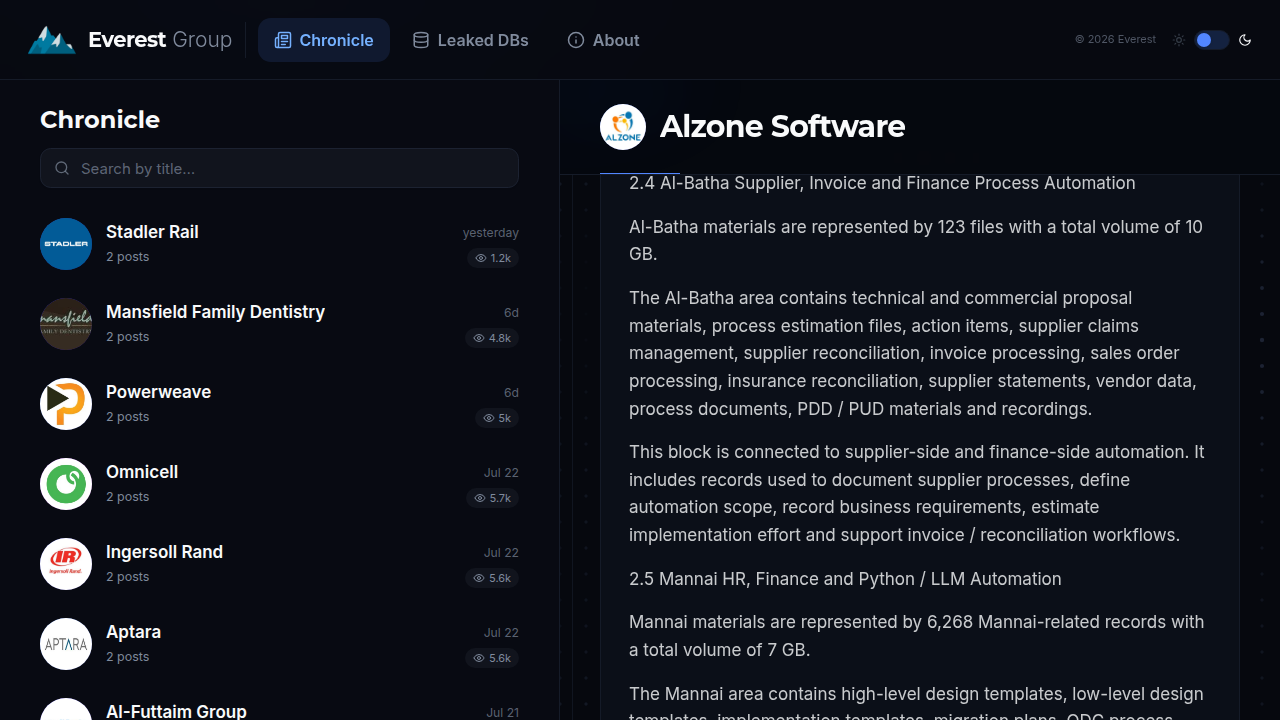Click the database icon beside Leaked DBs
Image resolution: width=1280 pixels, height=720 pixels.
point(421,40)
